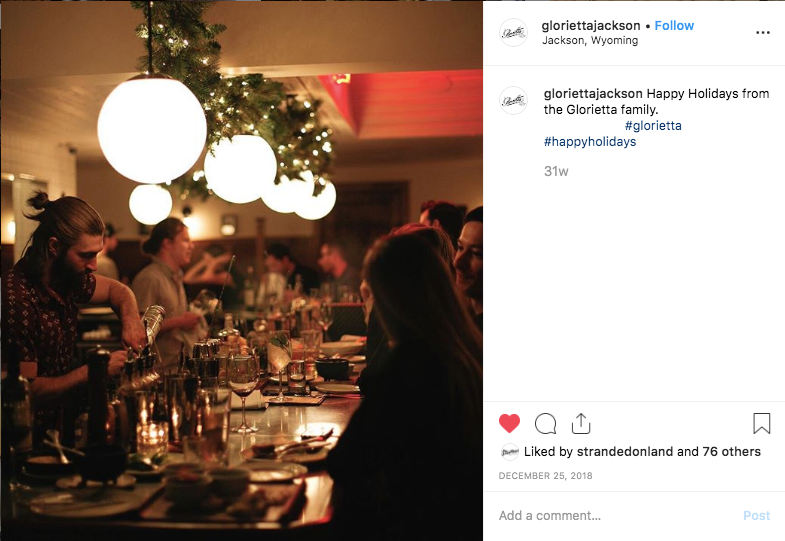Open the 31w timestamp

click(x=556, y=171)
